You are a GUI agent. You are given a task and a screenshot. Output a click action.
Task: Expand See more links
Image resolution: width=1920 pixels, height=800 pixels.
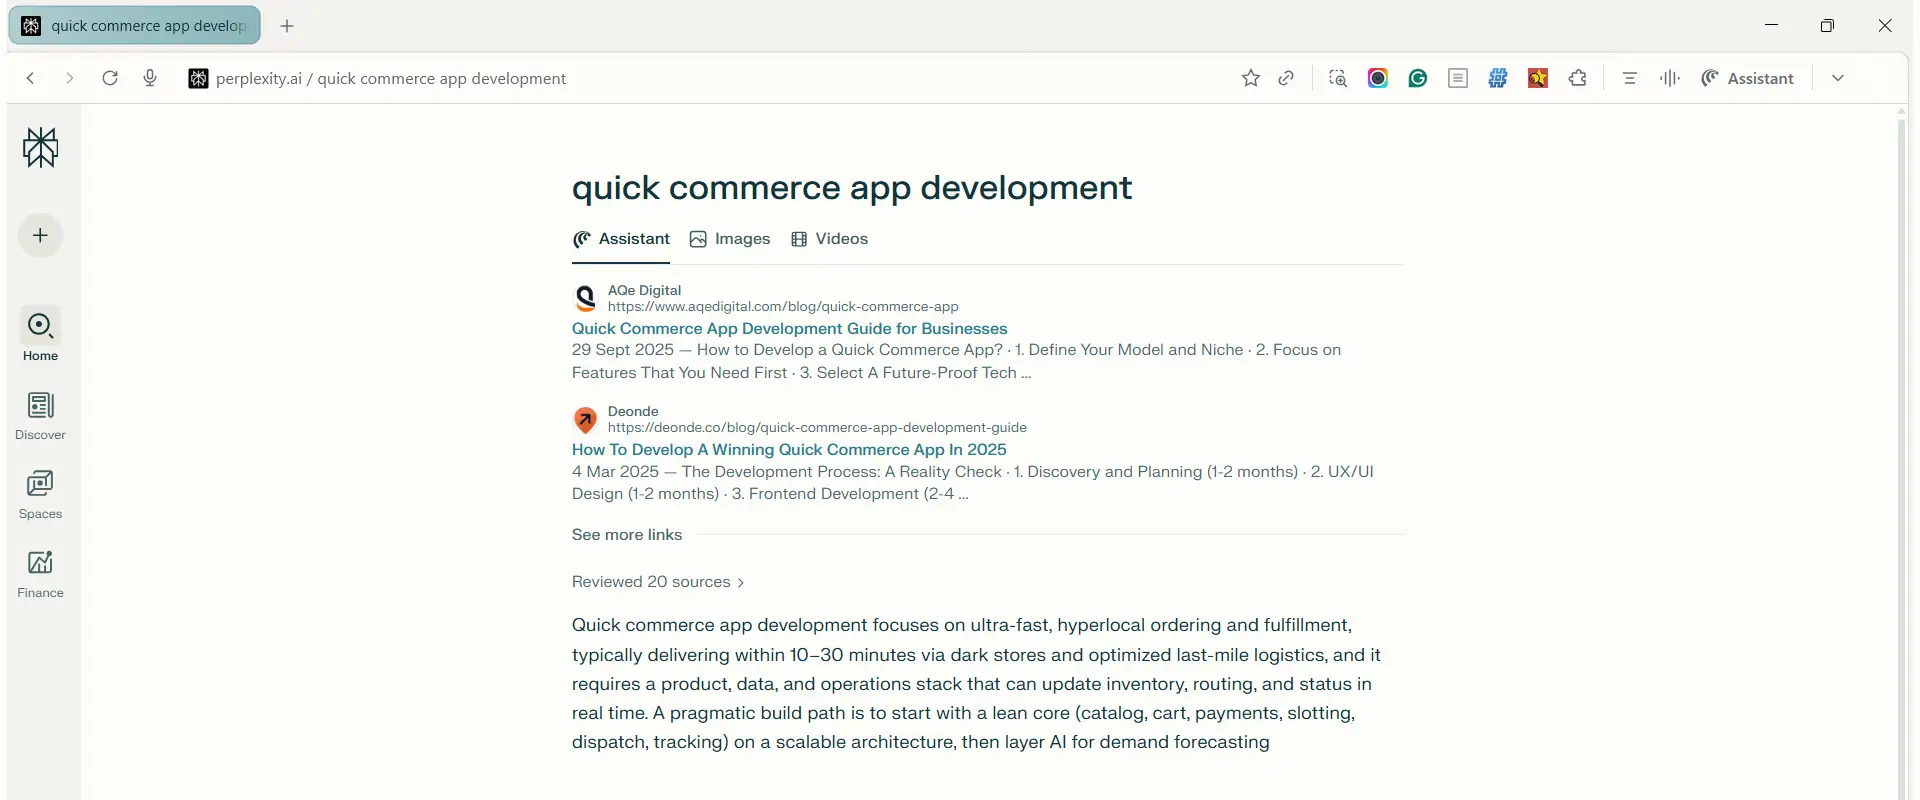coord(627,535)
